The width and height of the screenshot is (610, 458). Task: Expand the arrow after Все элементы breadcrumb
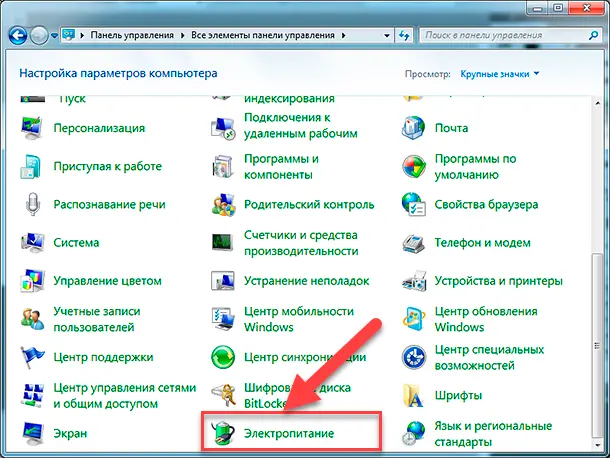(x=344, y=35)
